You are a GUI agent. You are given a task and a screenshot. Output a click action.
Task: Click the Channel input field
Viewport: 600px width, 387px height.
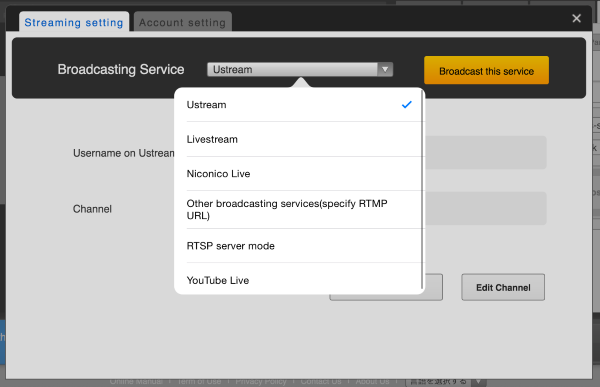pyautogui.click(x=486, y=208)
